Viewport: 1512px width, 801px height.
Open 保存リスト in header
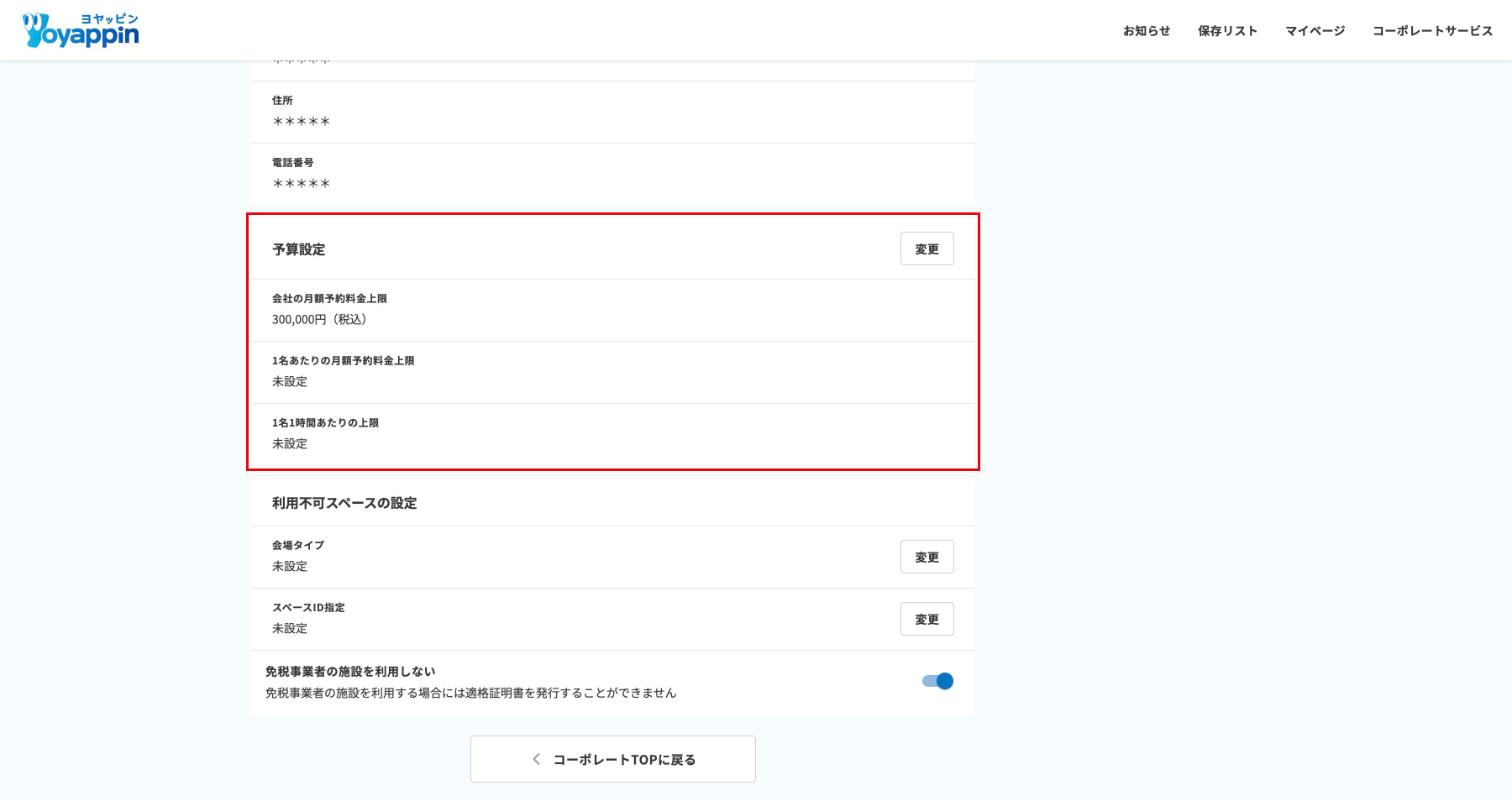point(1228,31)
